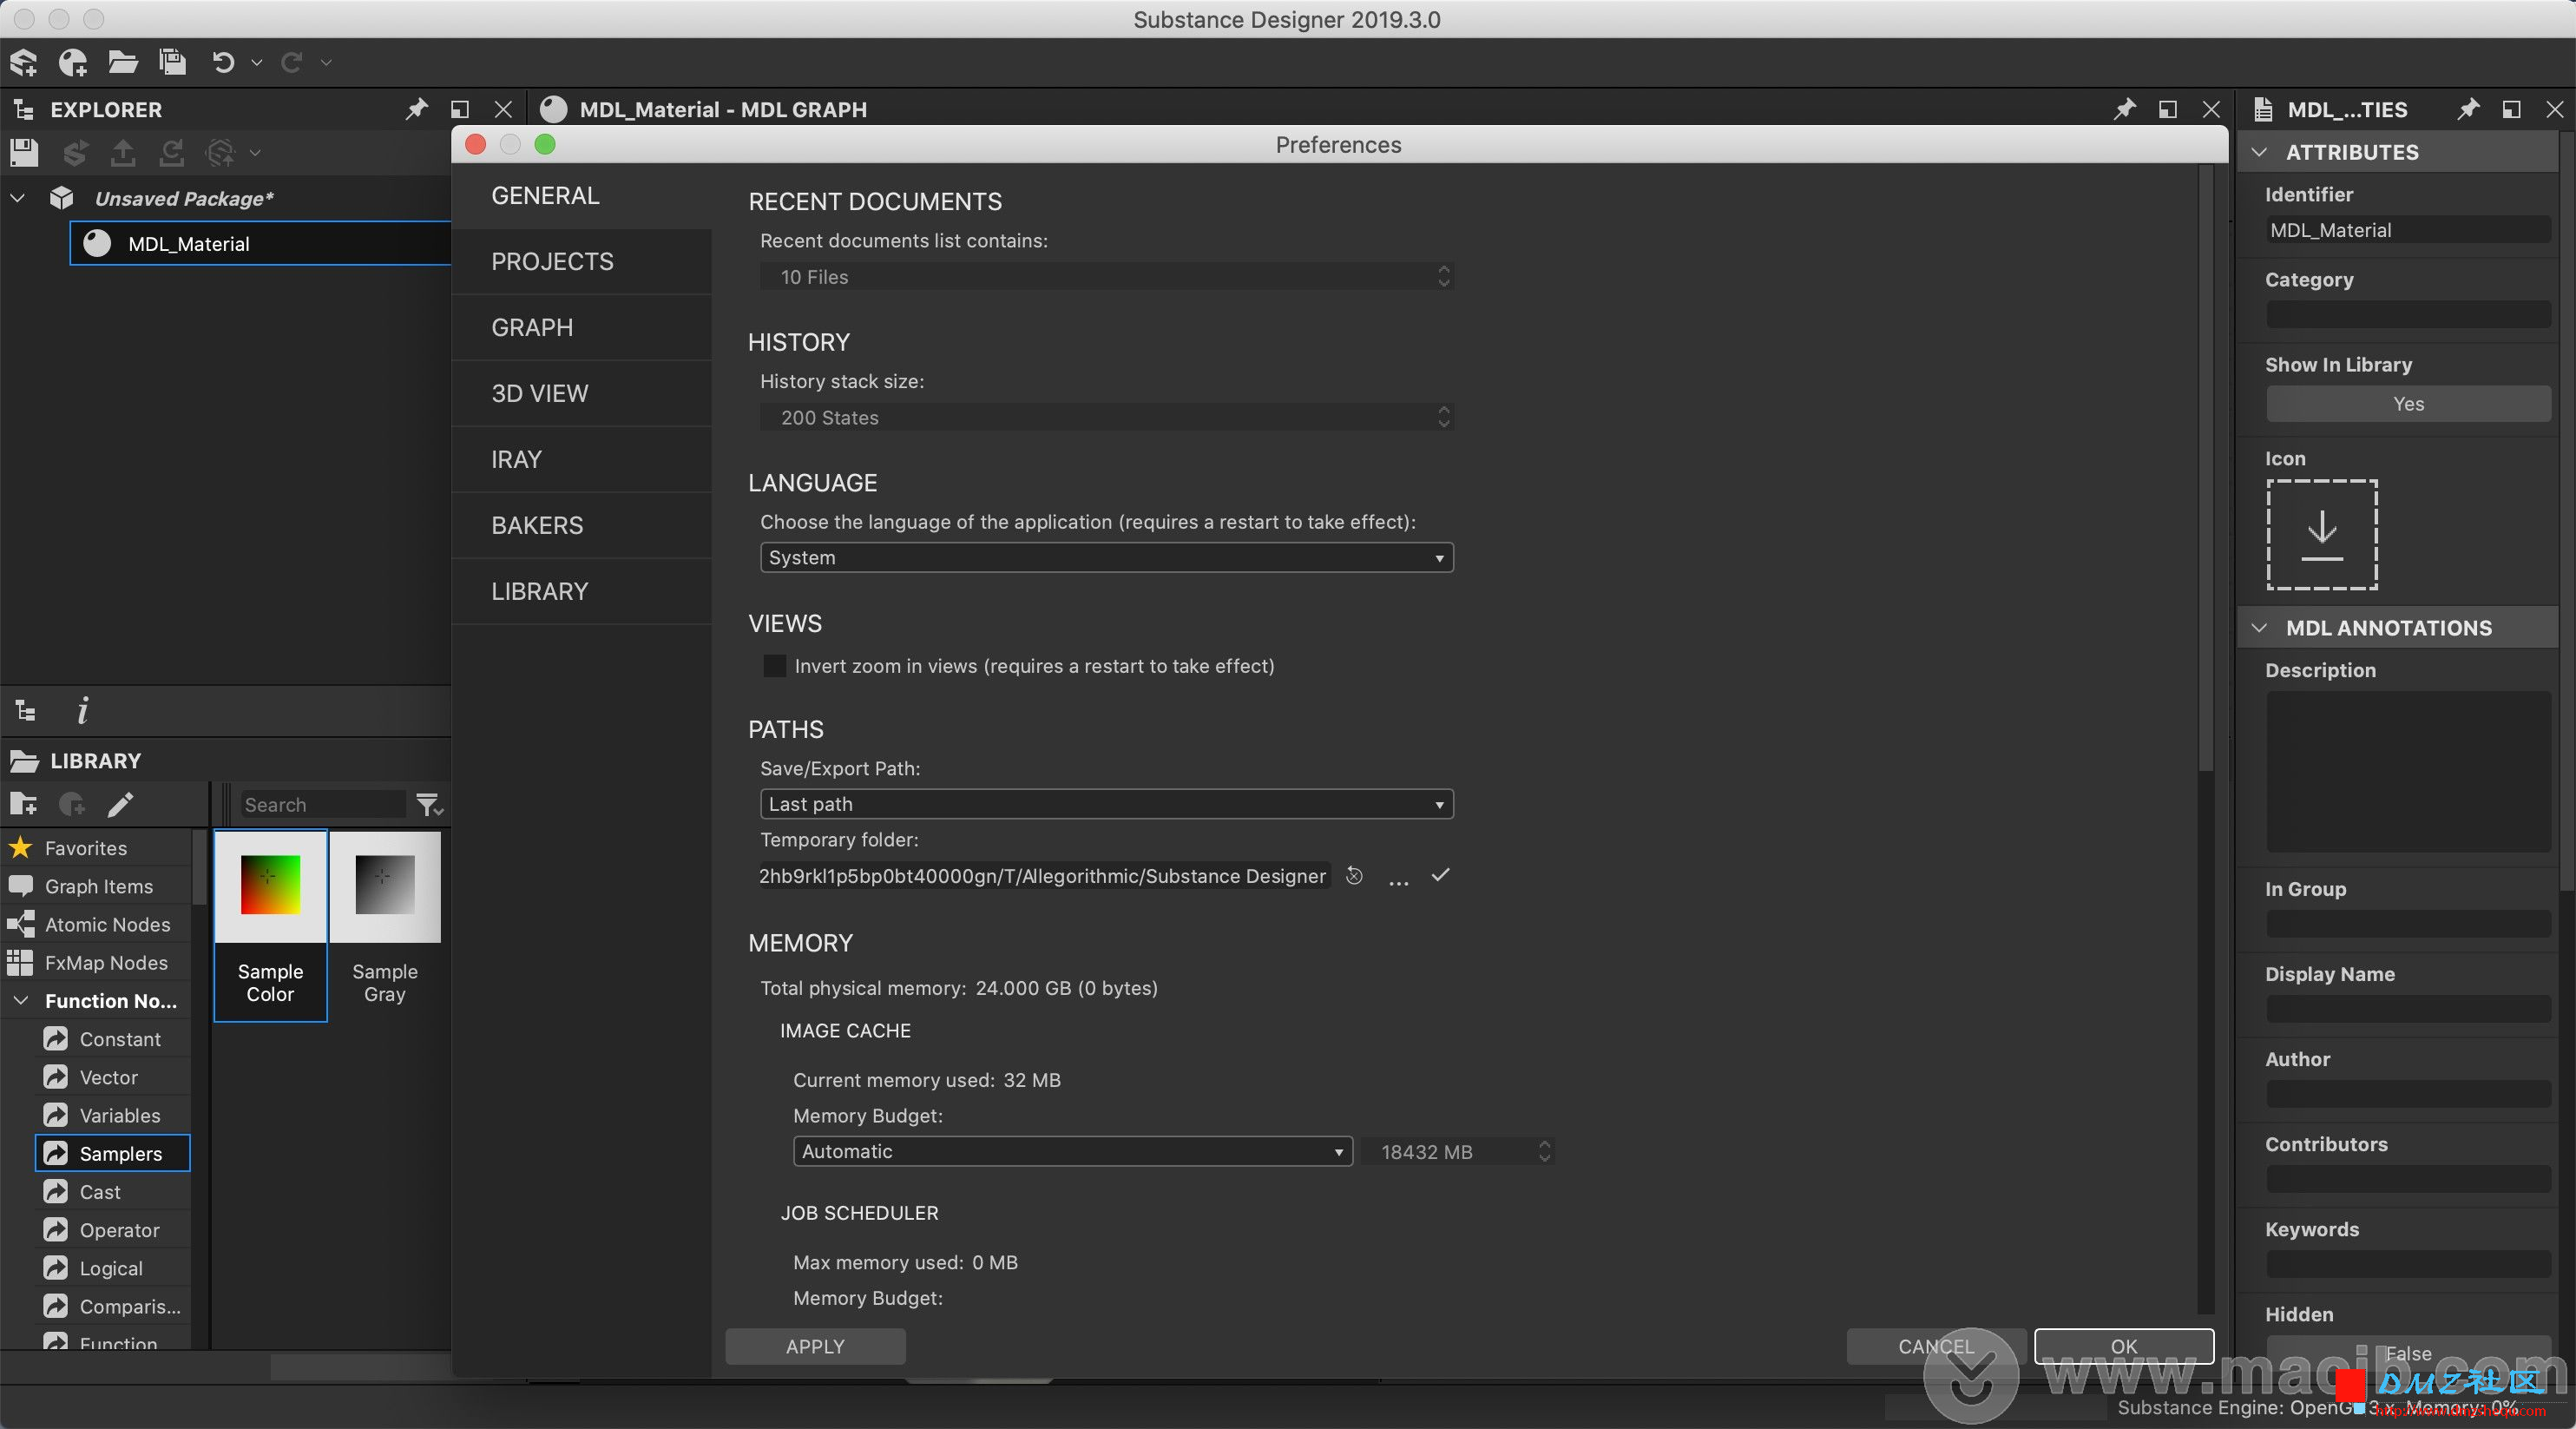Open the BAKERS preferences tab
Screen dimensions: 2576x1429
coord(581,526)
